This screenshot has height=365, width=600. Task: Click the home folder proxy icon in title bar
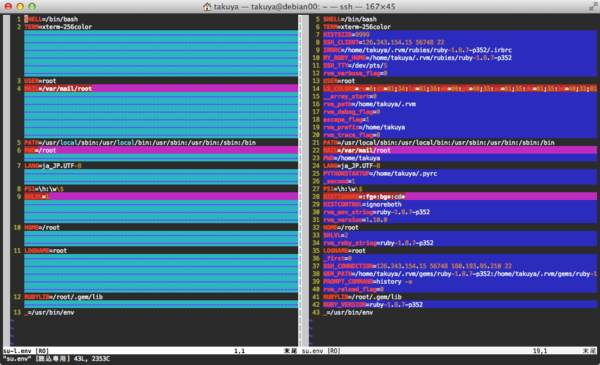coord(207,7)
